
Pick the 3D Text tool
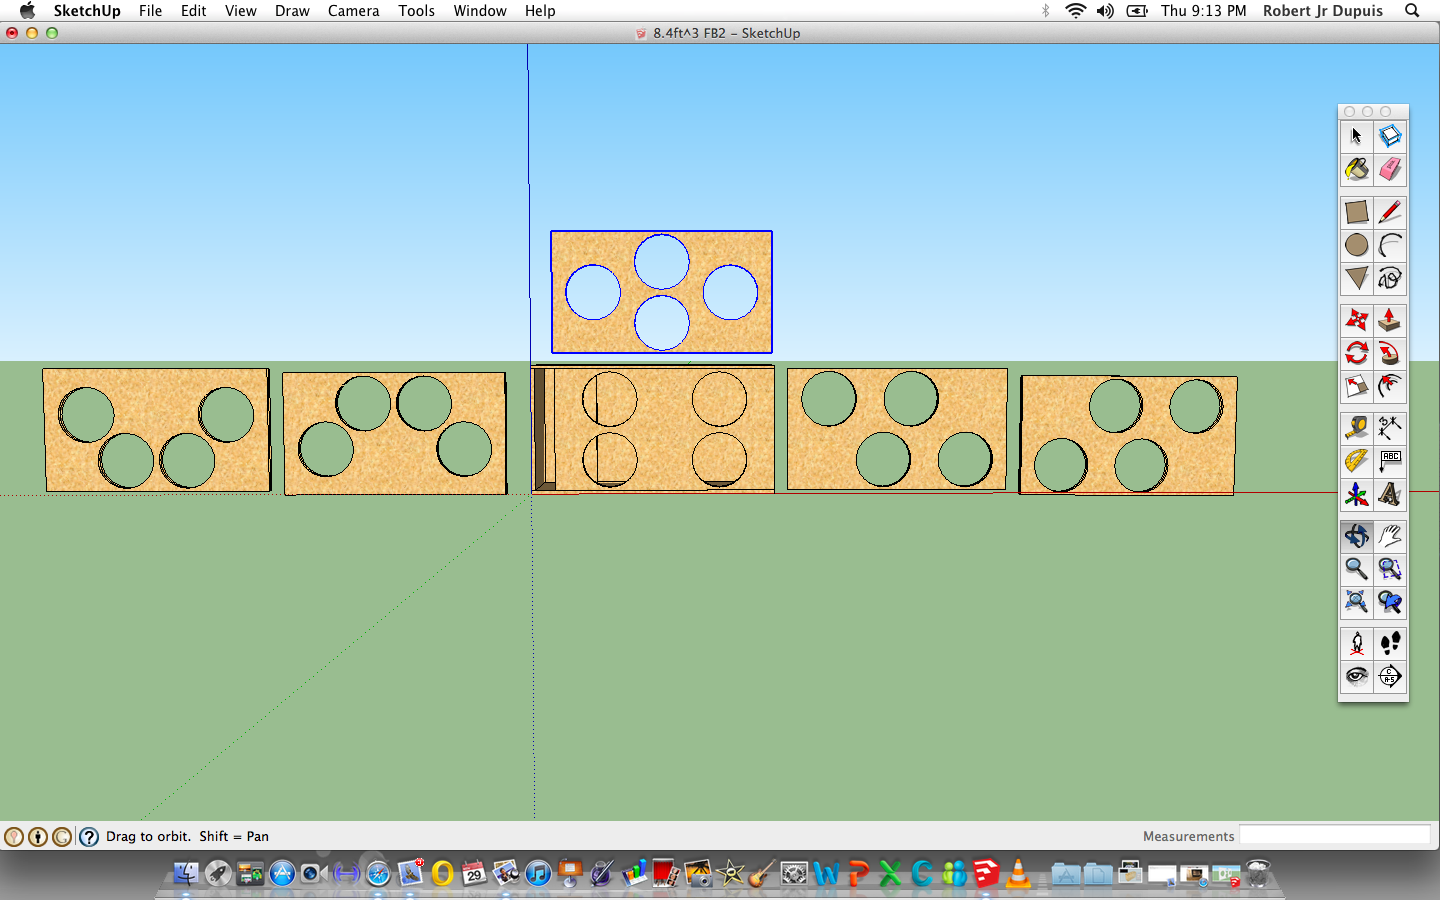[x=1390, y=494]
